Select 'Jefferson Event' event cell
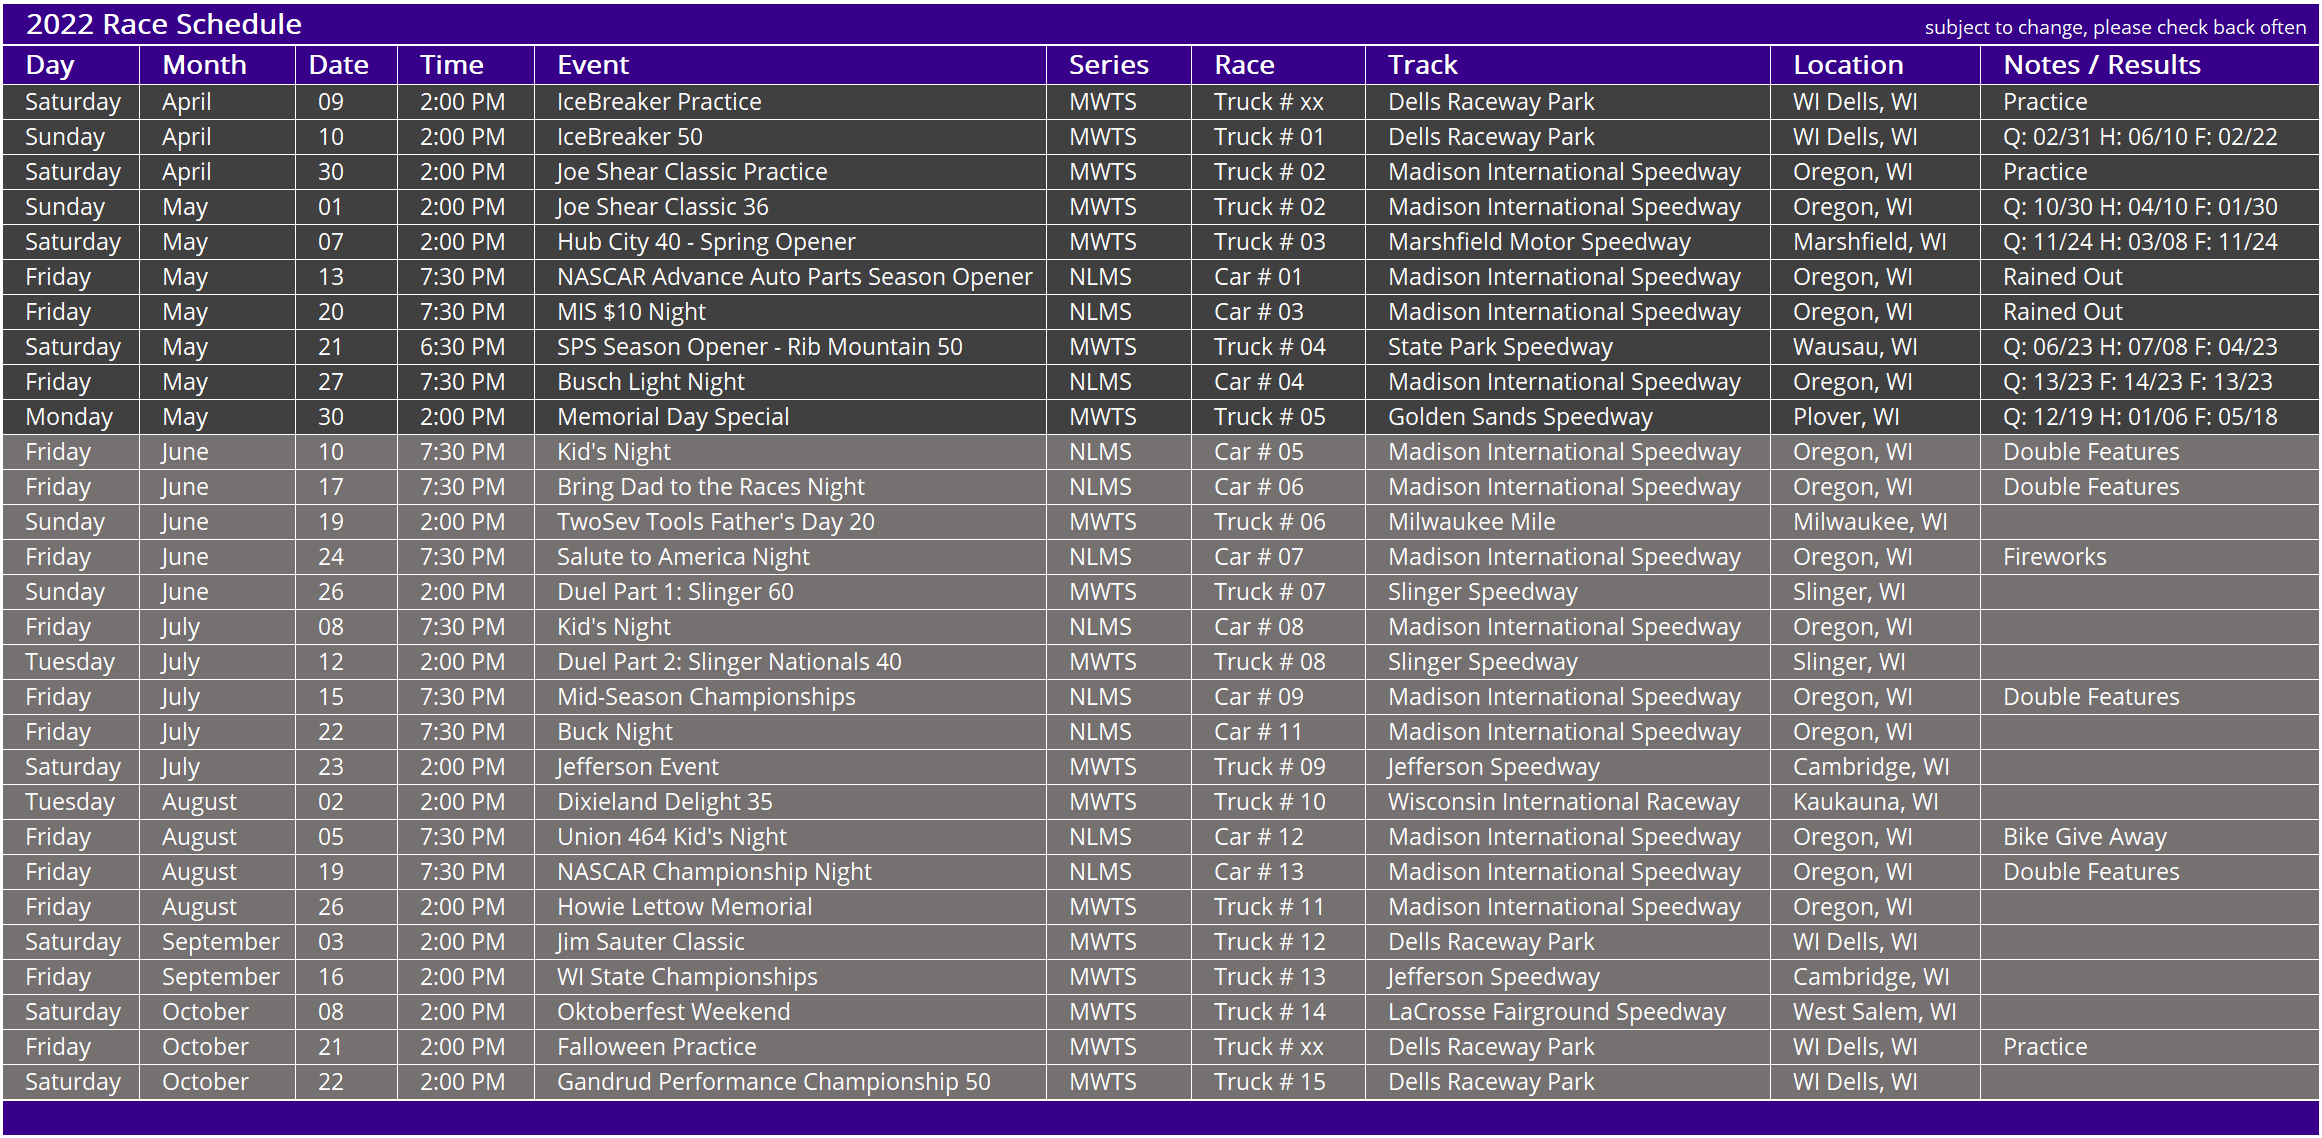 click(638, 767)
